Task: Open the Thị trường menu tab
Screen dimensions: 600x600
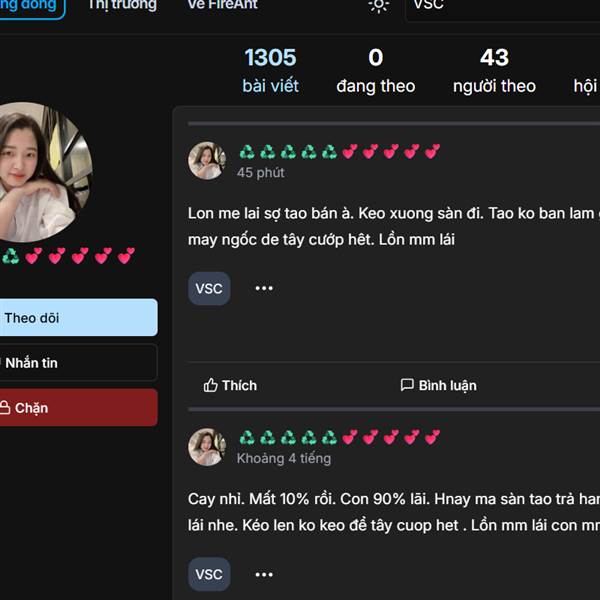Action: click(x=122, y=5)
